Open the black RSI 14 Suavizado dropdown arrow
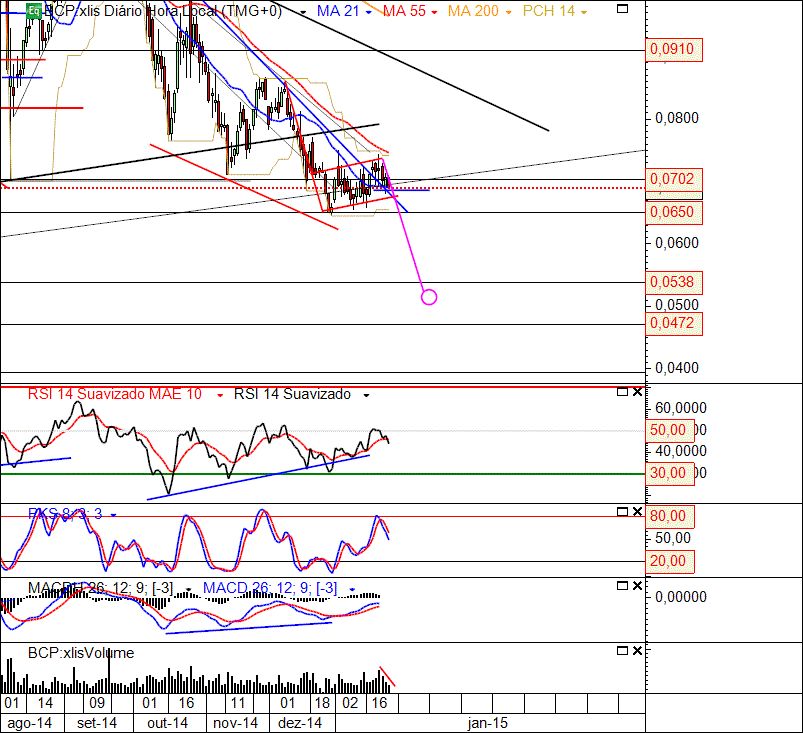 click(366, 395)
